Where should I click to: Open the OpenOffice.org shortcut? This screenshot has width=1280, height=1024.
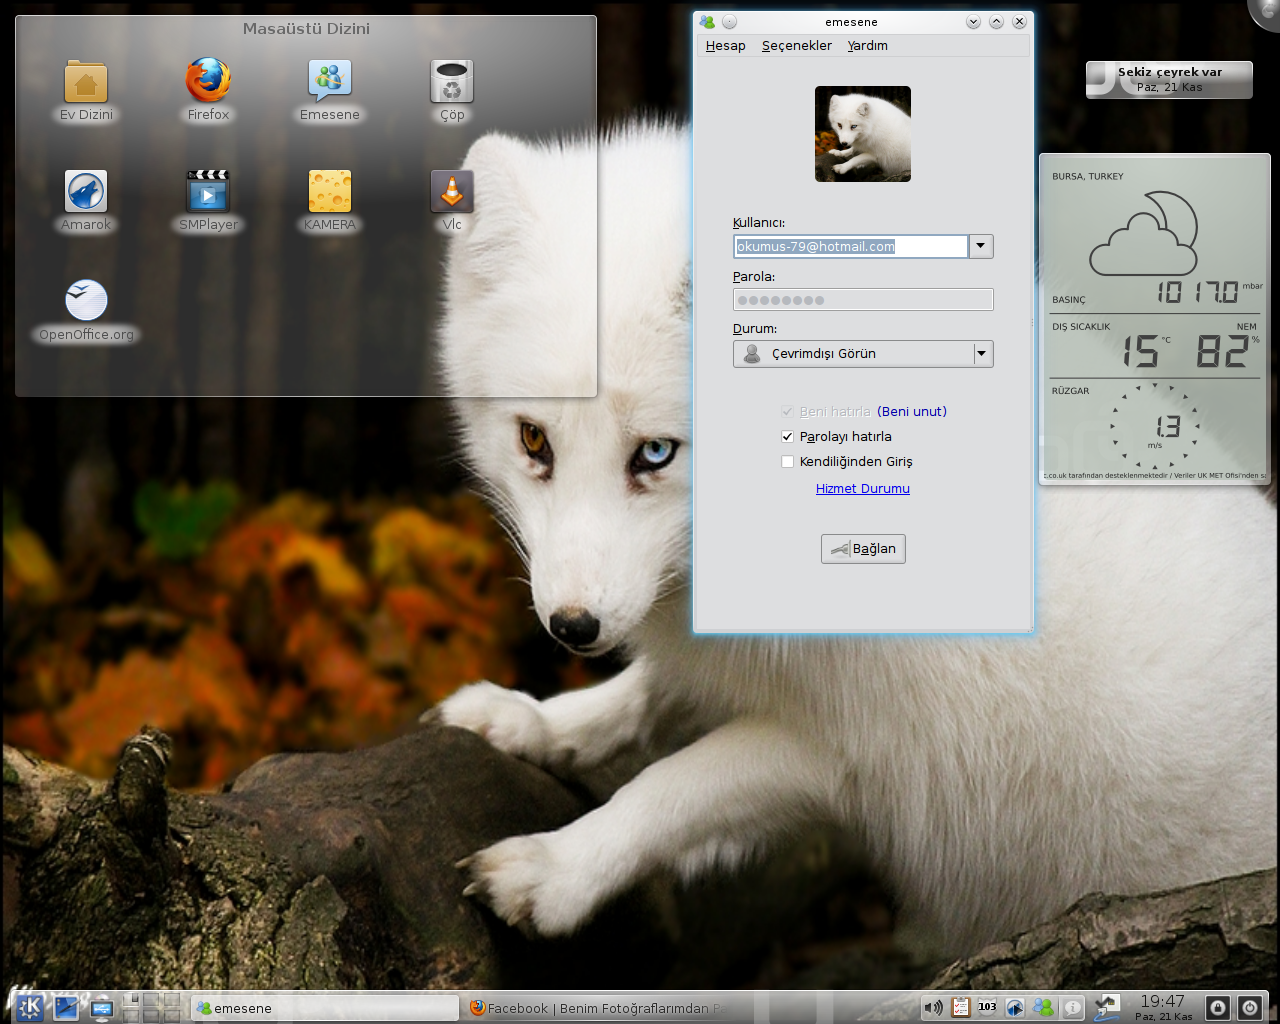click(x=86, y=300)
